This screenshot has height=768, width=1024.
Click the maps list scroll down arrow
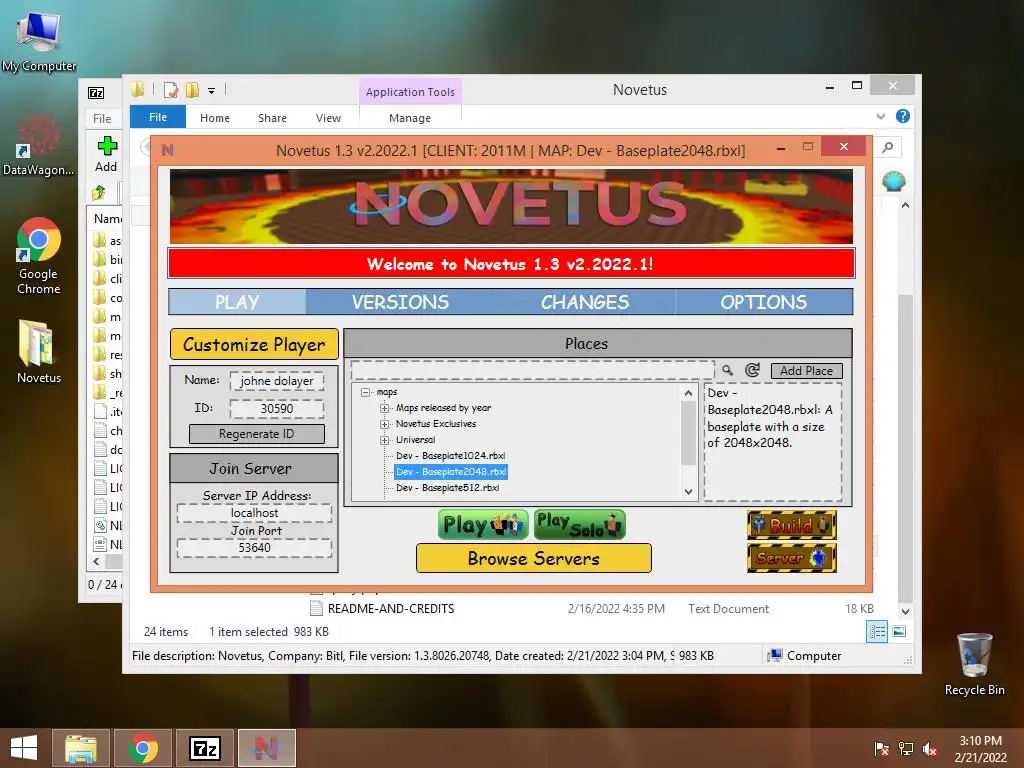pyautogui.click(x=688, y=492)
